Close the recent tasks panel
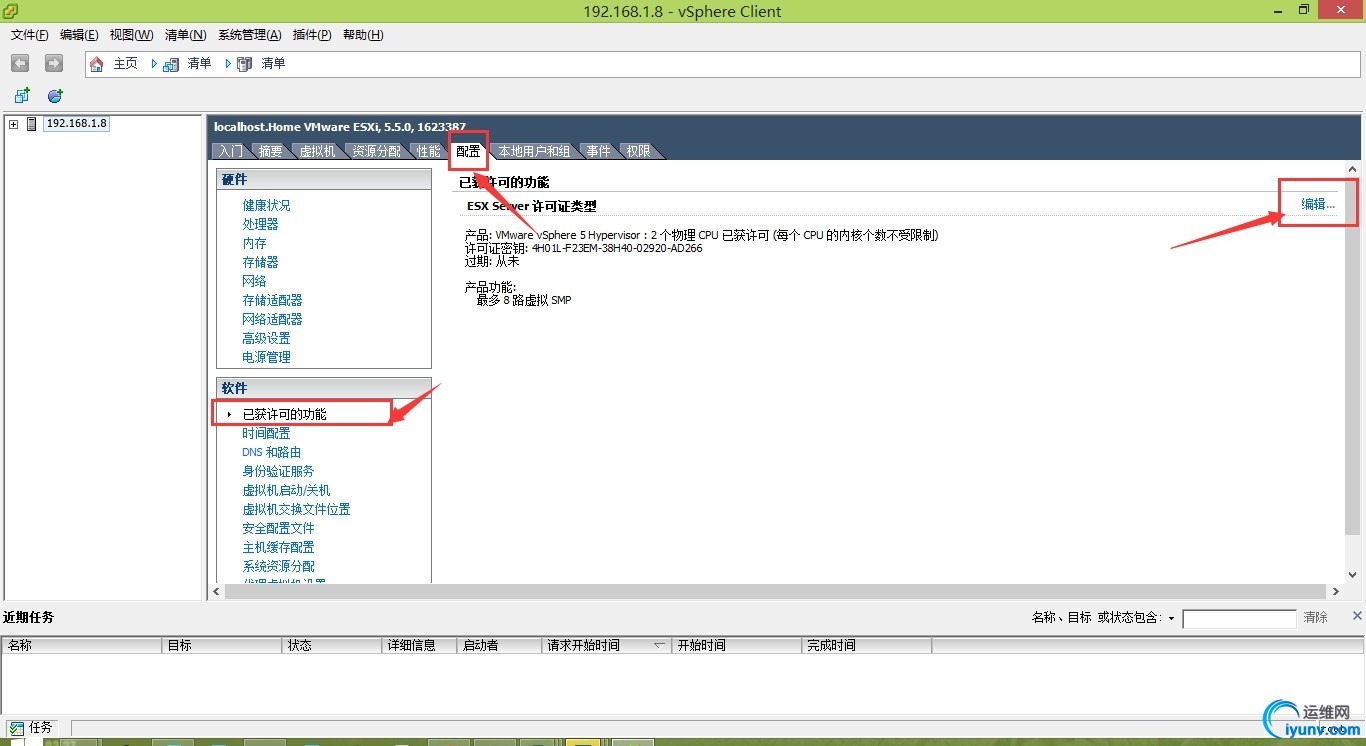This screenshot has height=746, width=1366. (x=1357, y=616)
